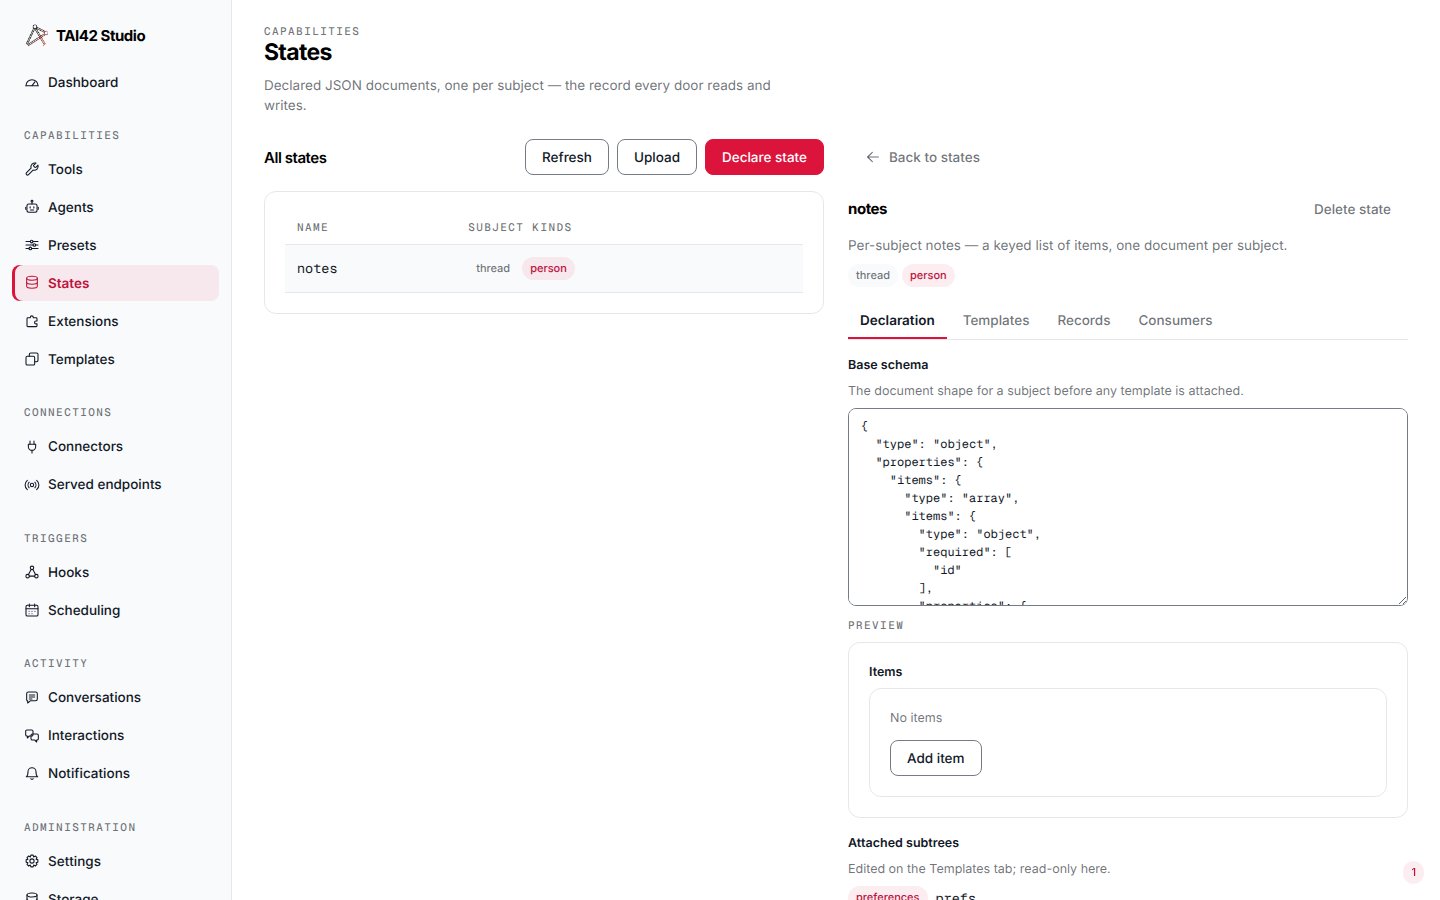Go to Scheduling page
The width and height of the screenshot is (1440, 900).
(x=115, y=611)
